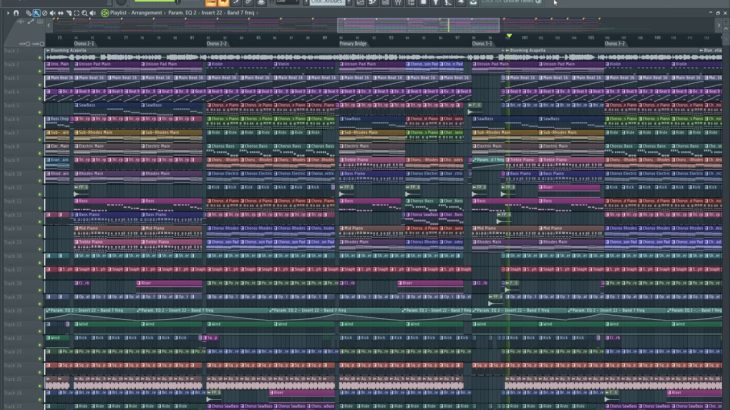Select the Riser clip on Track 11

[569, 188]
